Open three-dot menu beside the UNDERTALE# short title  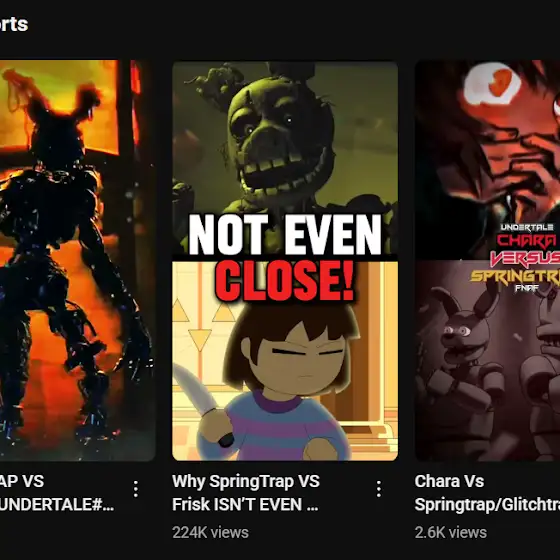point(136,489)
